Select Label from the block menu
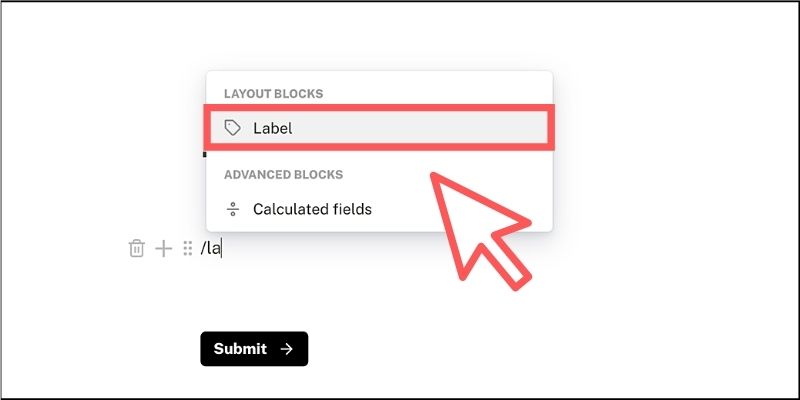Viewport: 800px width, 400px height. click(x=380, y=128)
